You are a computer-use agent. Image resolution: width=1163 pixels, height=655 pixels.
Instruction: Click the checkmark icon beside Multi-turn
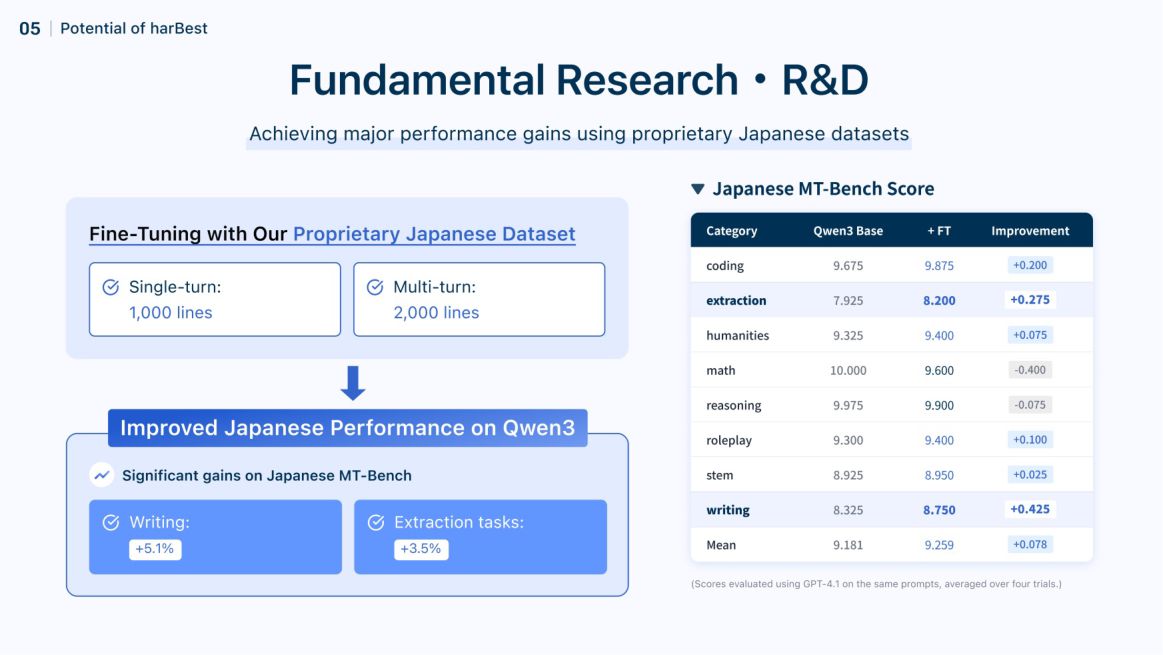click(375, 287)
